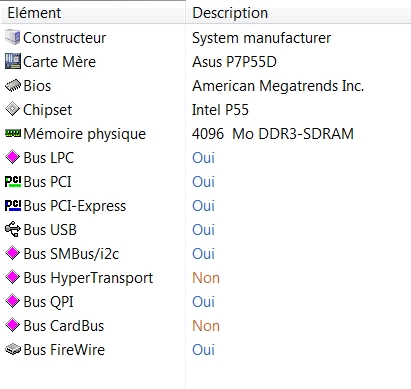Click the 4096 Mo DDR3-SDRAM value
The width and height of the screenshot is (411, 389).
[273, 134]
